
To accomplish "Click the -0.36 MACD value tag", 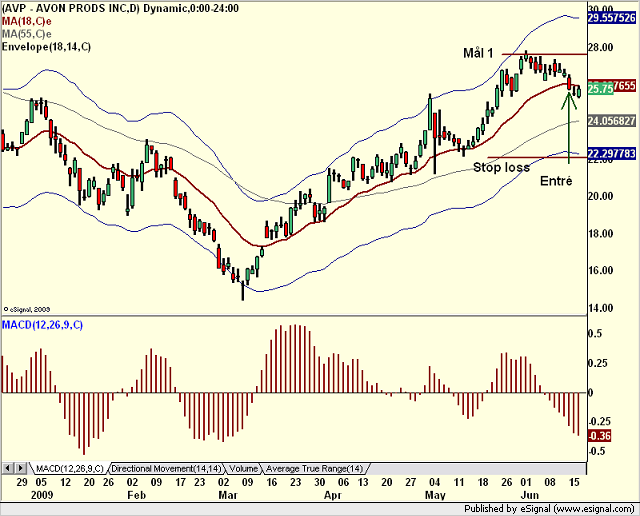I will pyautogui.click(x=600, y=436).
